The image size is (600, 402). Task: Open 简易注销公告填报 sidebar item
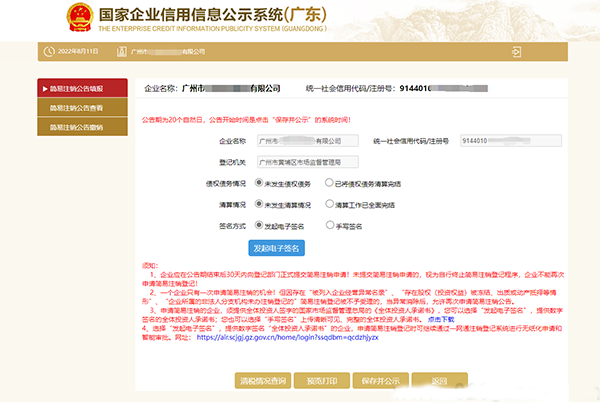(x=82, y=88)
